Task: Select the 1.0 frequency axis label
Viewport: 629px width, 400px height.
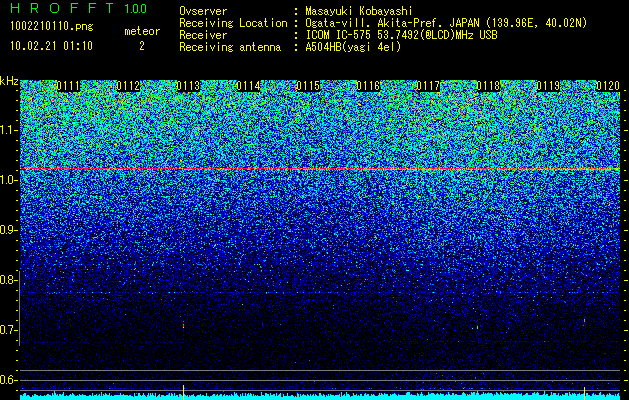Action: point(9,180)
